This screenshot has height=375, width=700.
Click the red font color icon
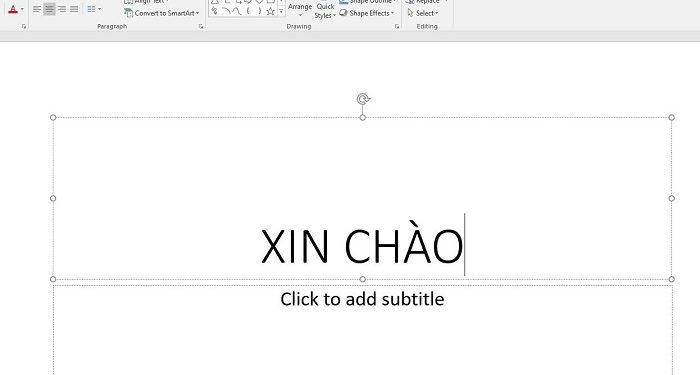tap(13, 9)
